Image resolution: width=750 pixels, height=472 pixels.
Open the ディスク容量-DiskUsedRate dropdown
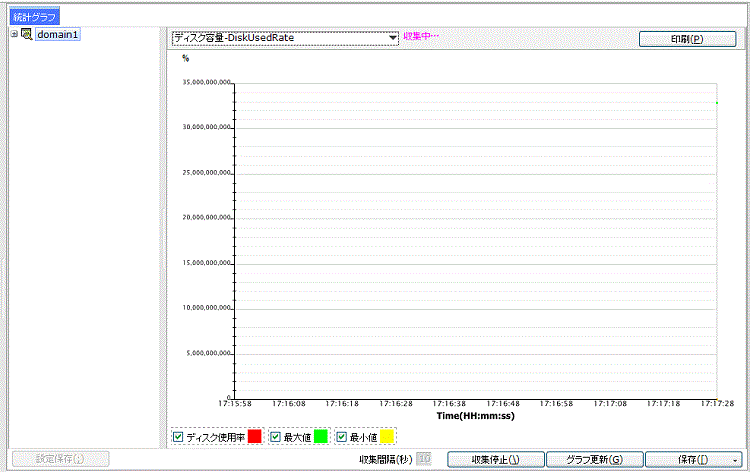(393, 38)
